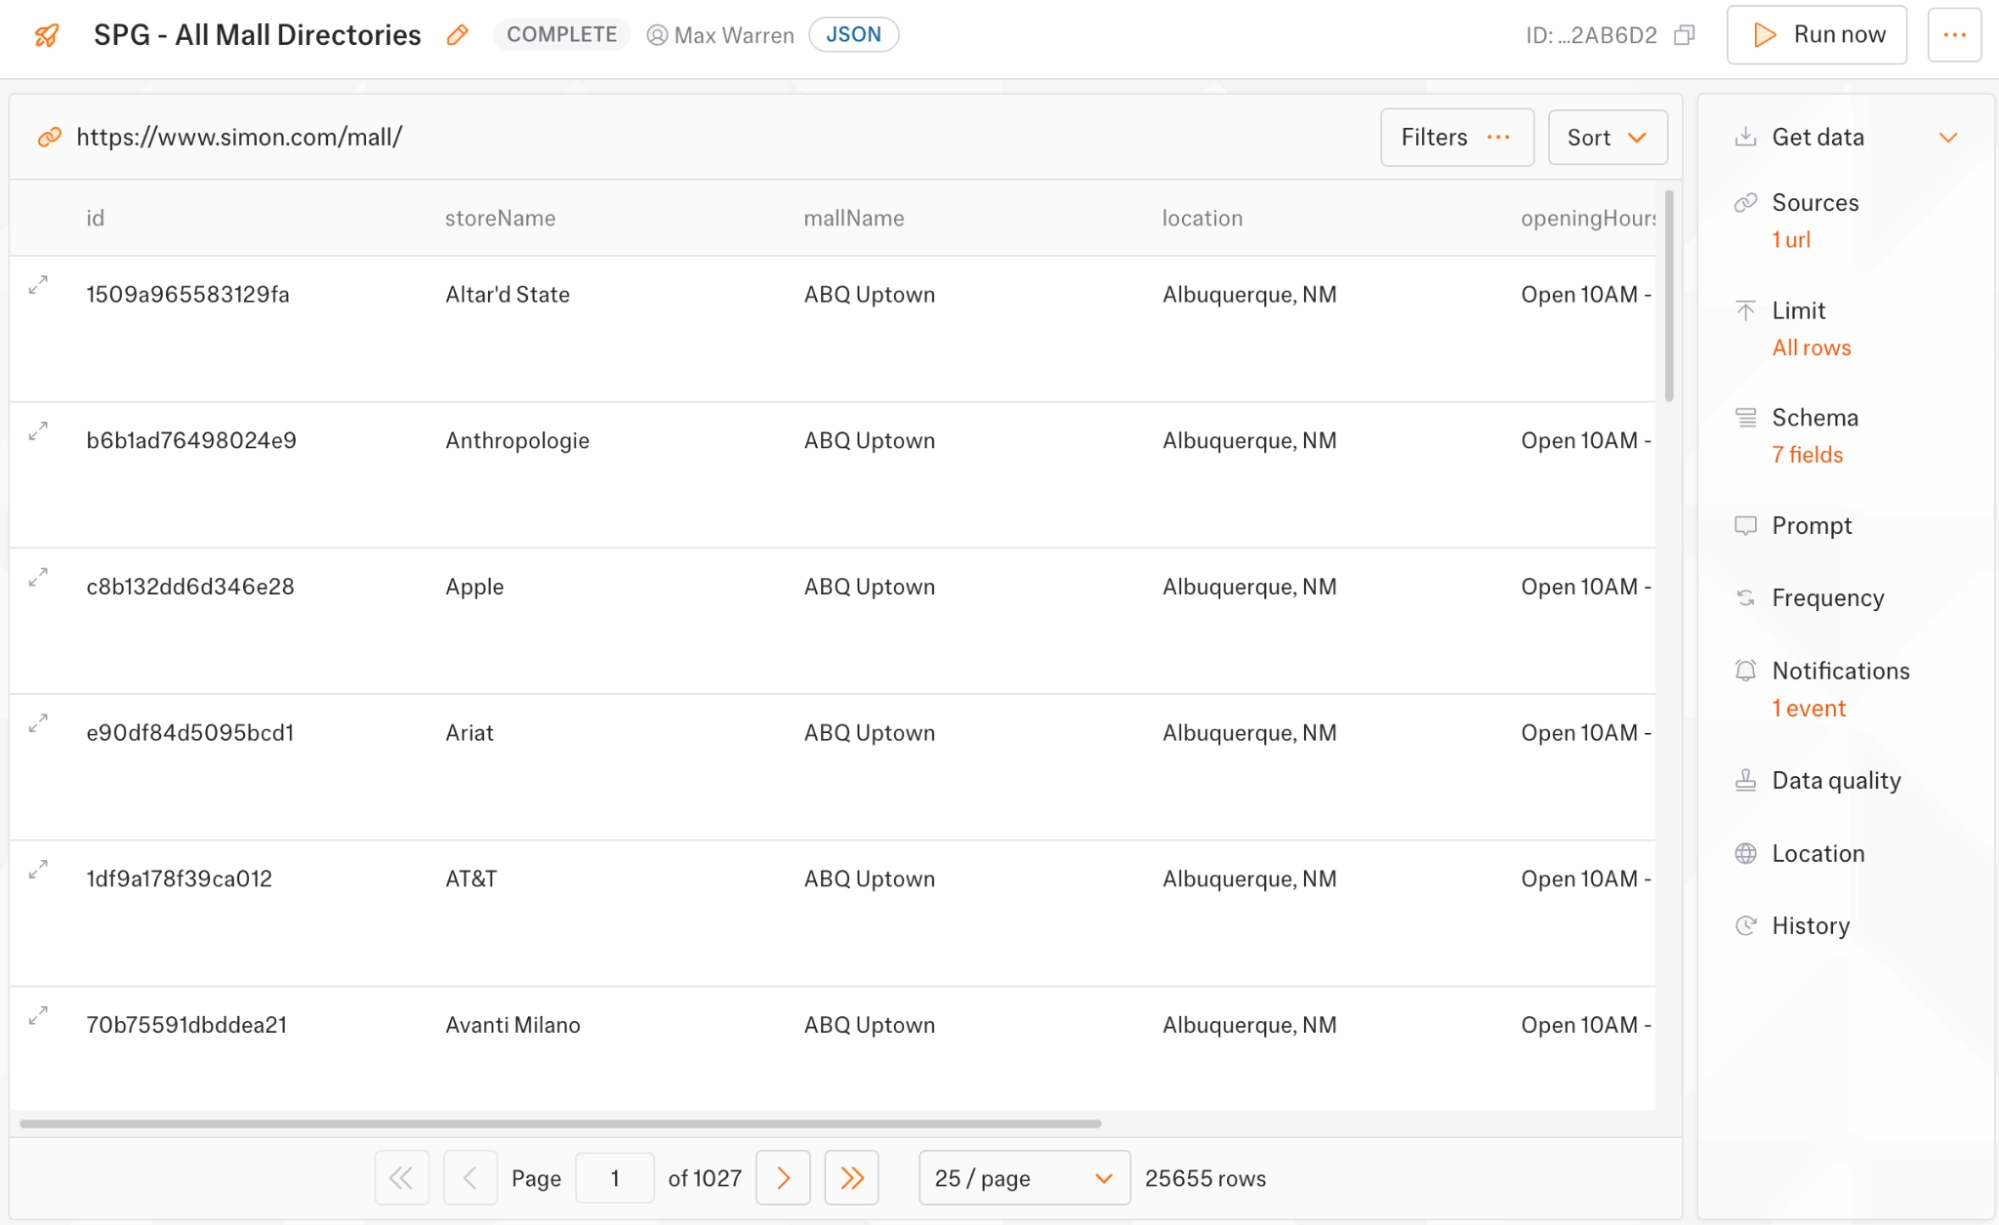
Task: Click the rocket logo icon
Action: 44,33
